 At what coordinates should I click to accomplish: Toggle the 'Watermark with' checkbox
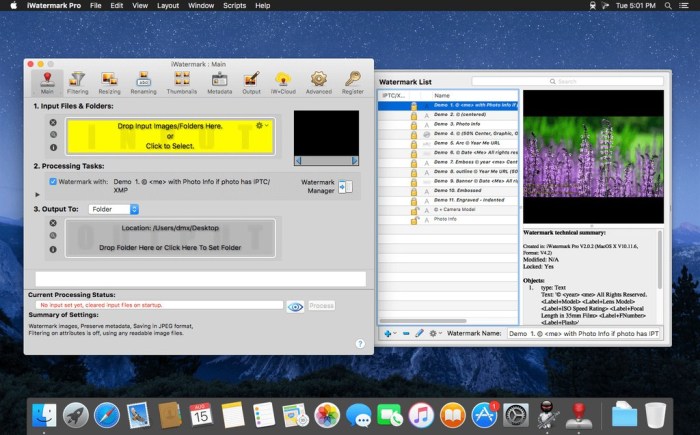click(52, 182)
